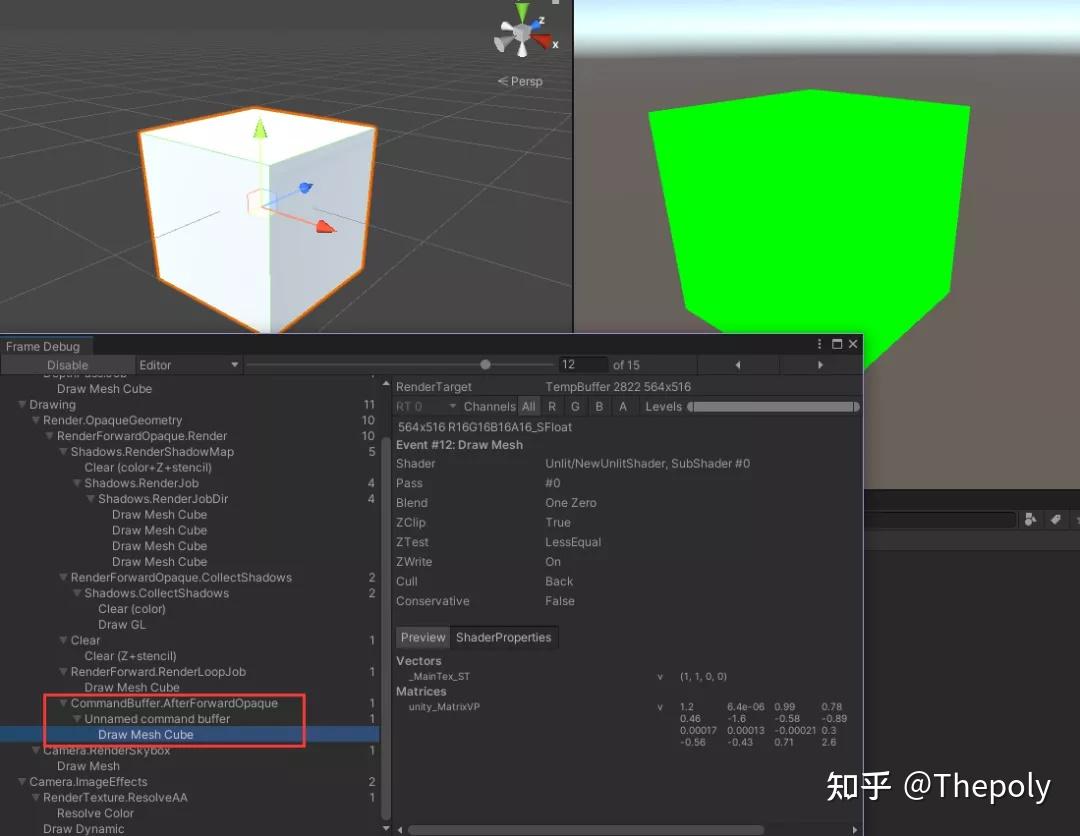
Task: Click the label/tag icon on the right panel
Action: [1057, 518]
